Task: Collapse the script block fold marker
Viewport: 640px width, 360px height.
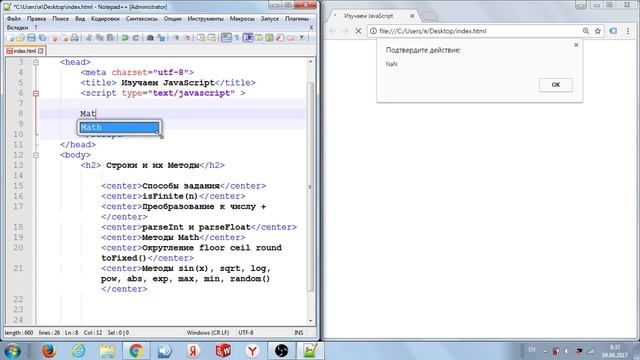Action: pyautogui.click(x=36, y=93)
